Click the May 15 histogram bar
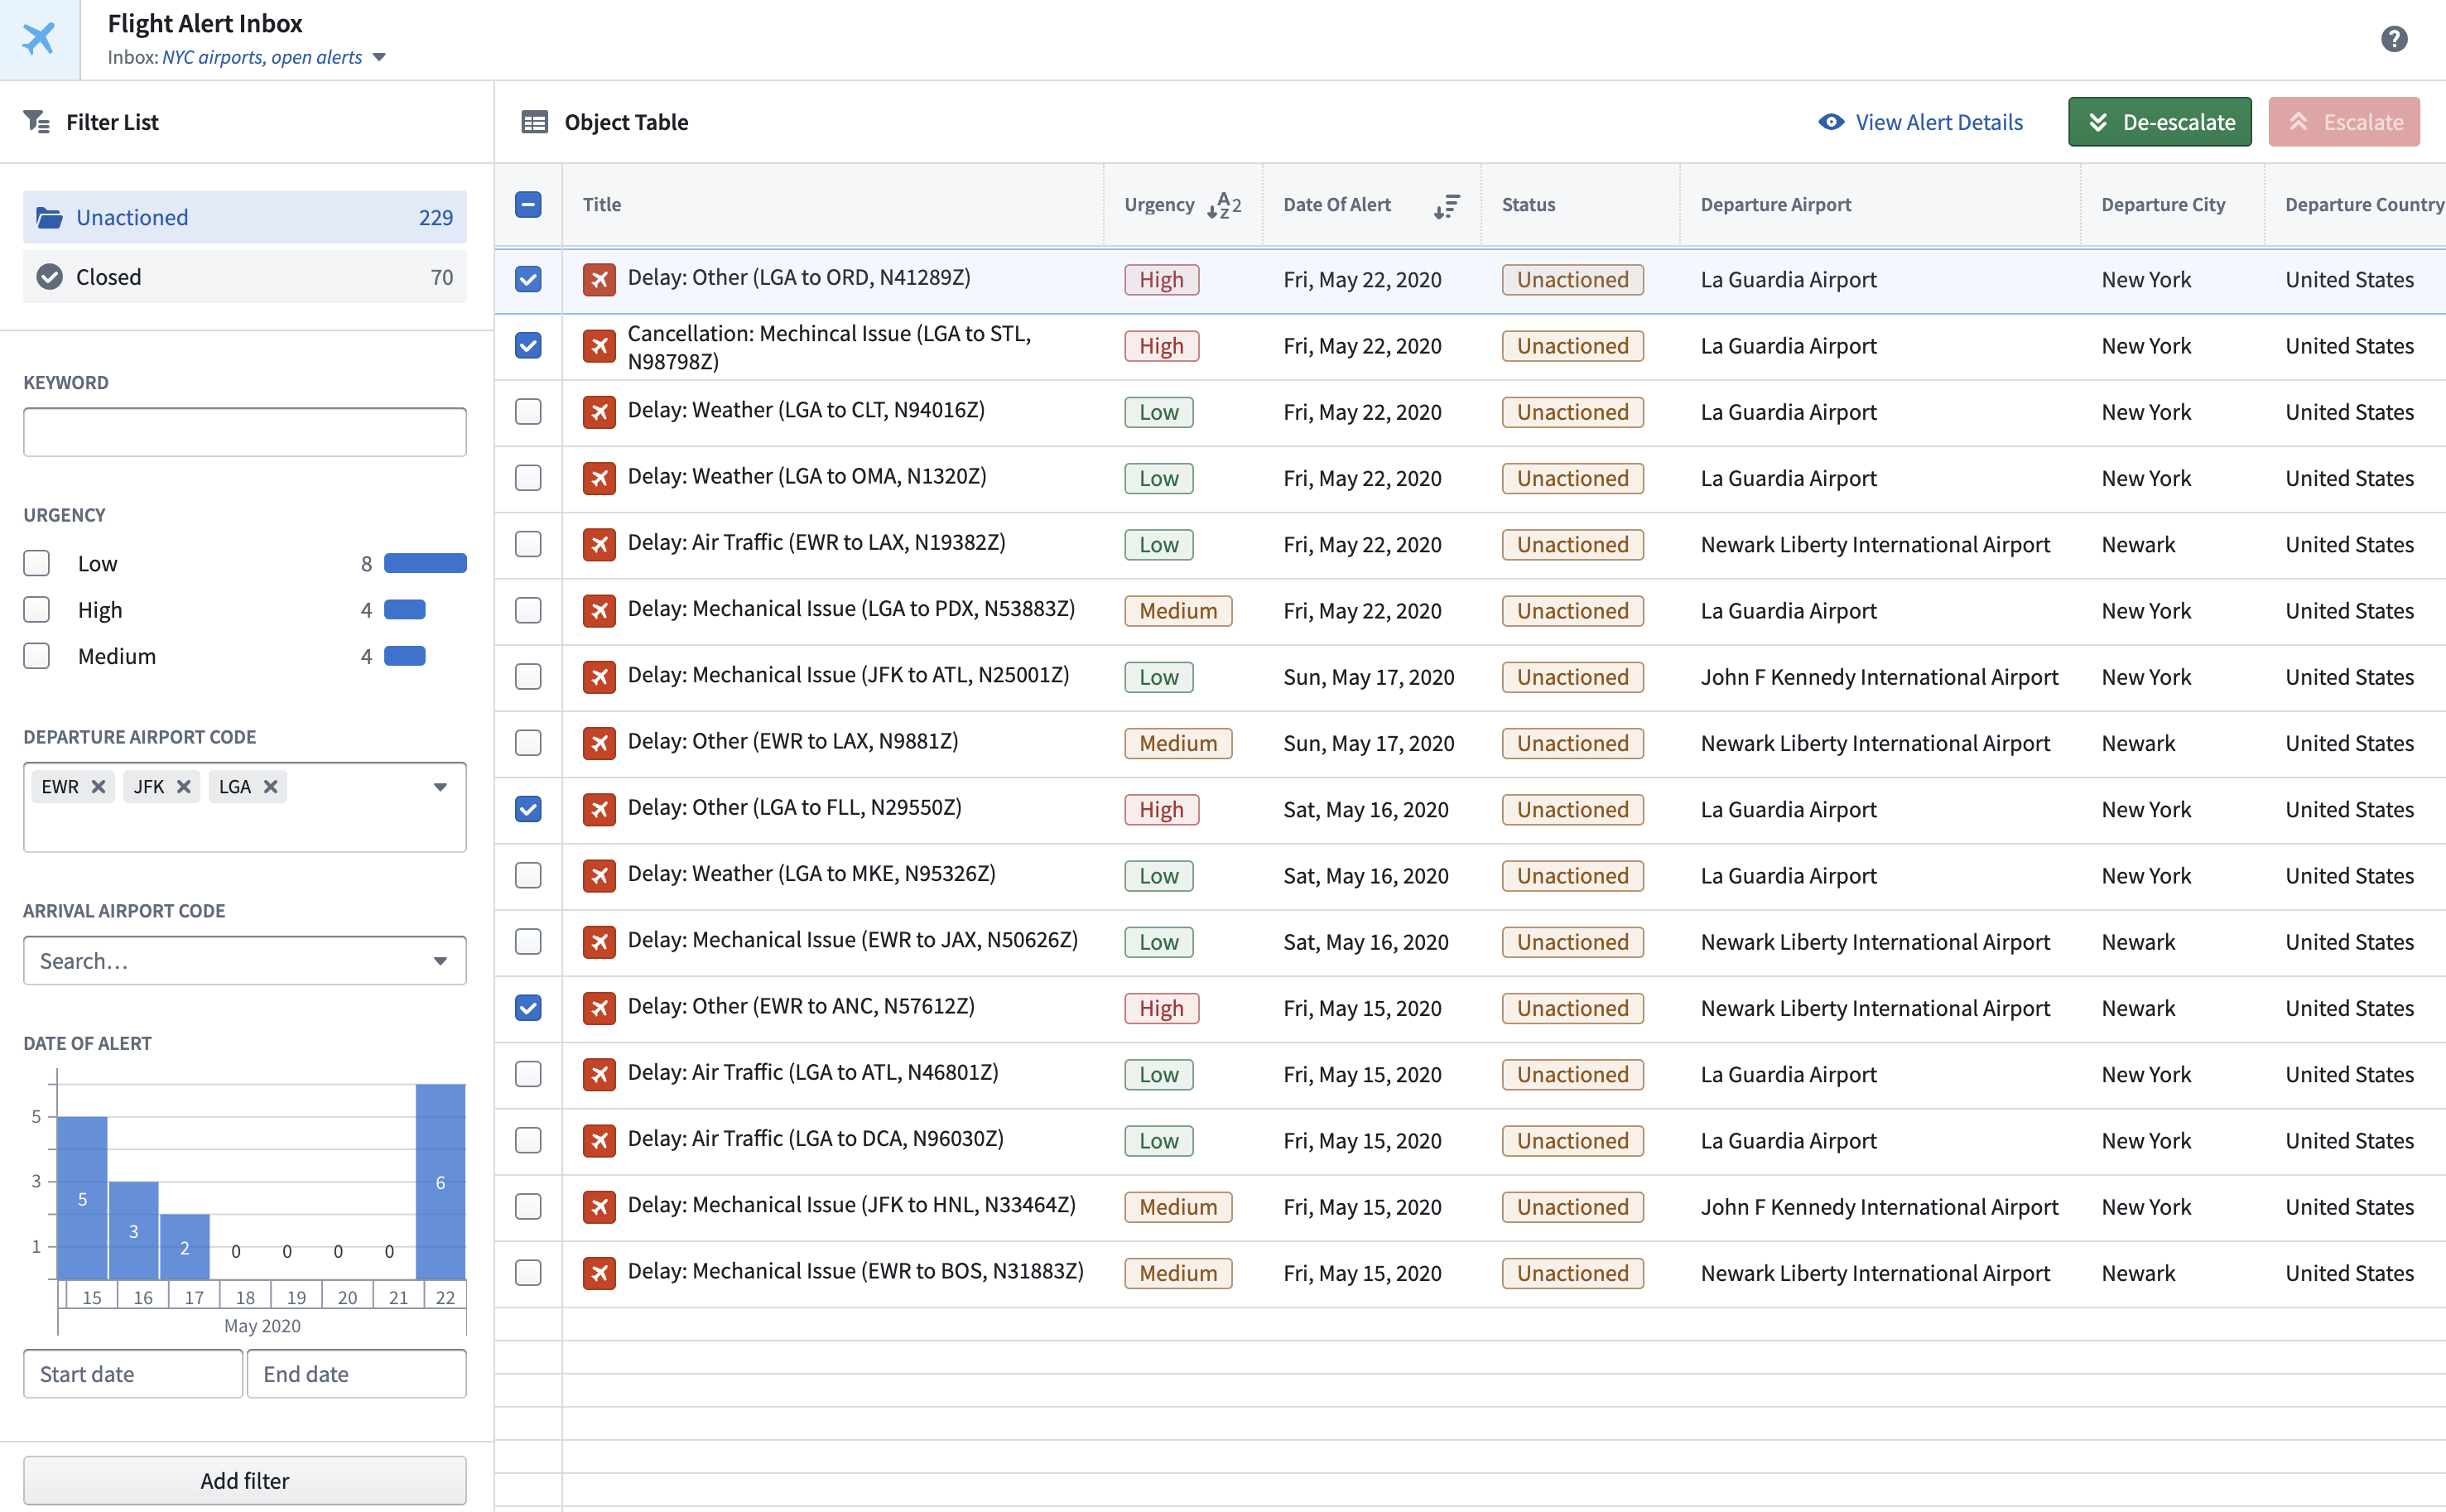 click(x=82, y=1198)
